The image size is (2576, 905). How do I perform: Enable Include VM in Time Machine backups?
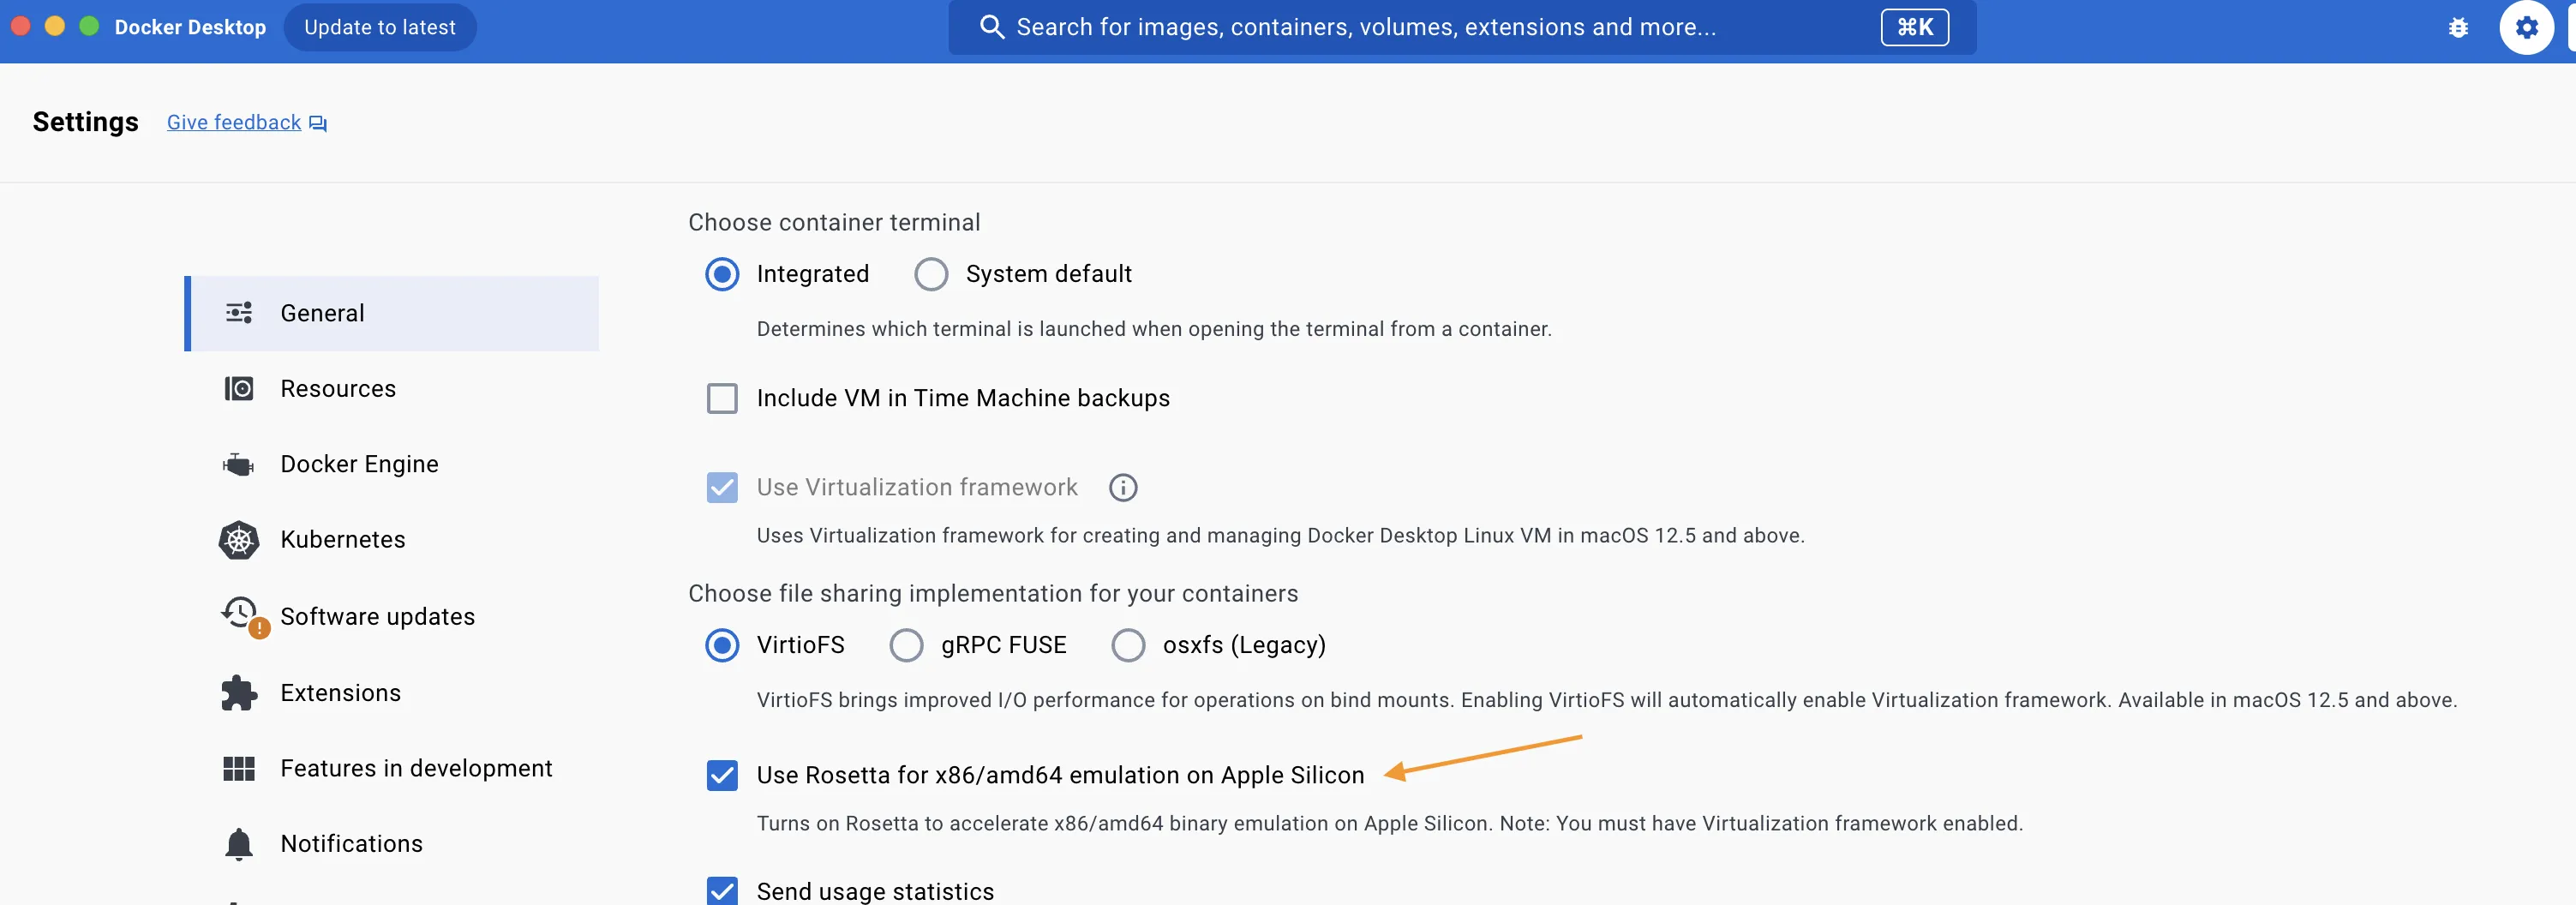tap(722, 399)
